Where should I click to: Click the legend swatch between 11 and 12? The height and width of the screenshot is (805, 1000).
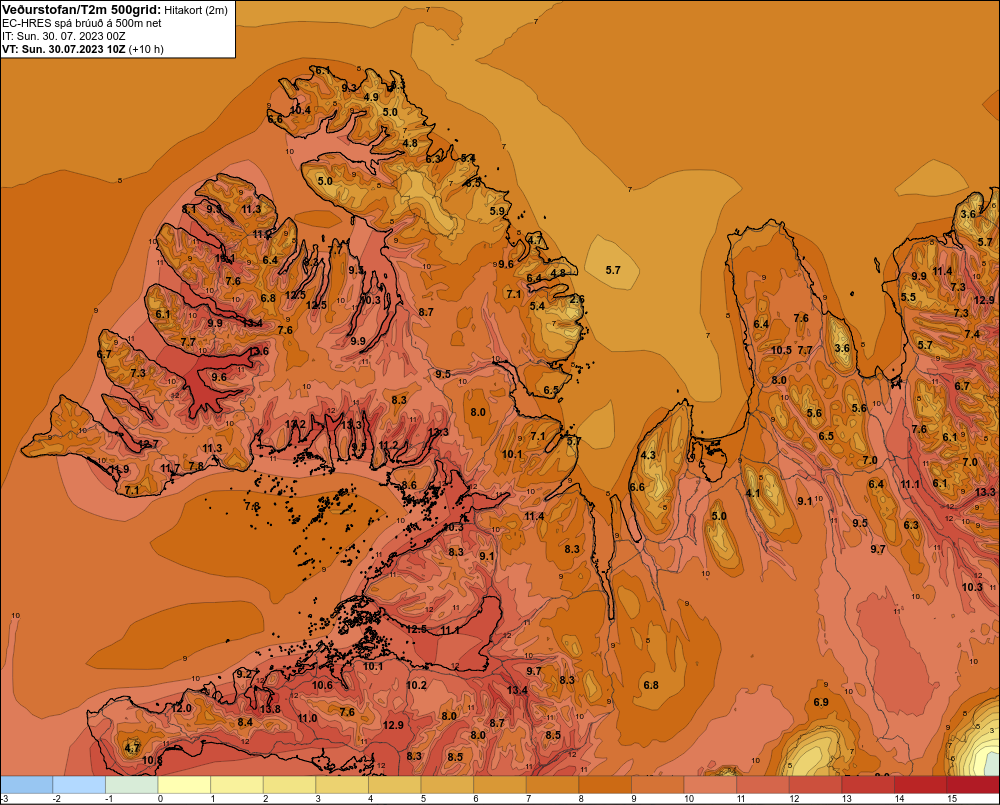tap(763, 785)
